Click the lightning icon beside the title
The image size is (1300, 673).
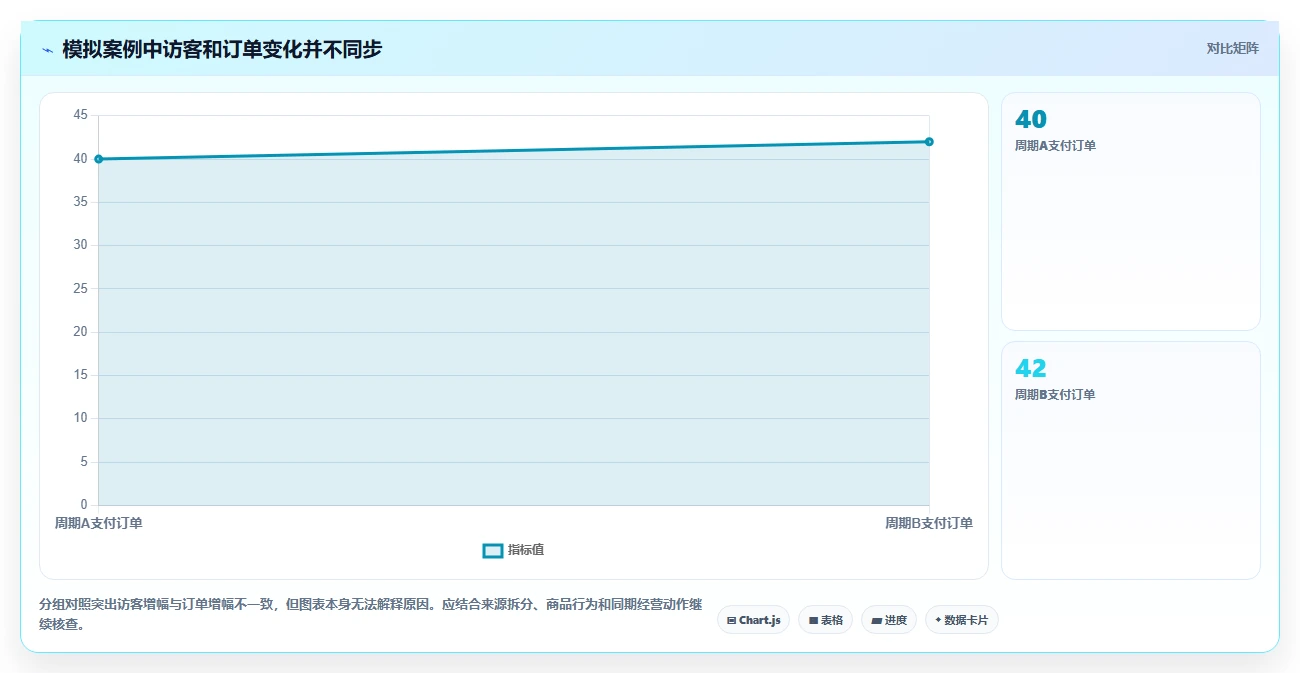tap(47, 49)
